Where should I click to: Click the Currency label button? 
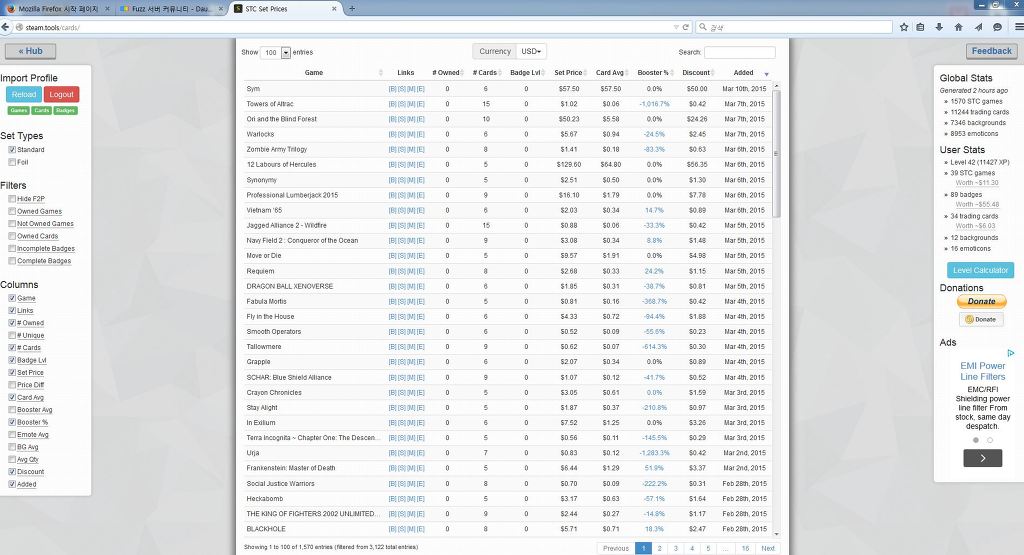494,52
